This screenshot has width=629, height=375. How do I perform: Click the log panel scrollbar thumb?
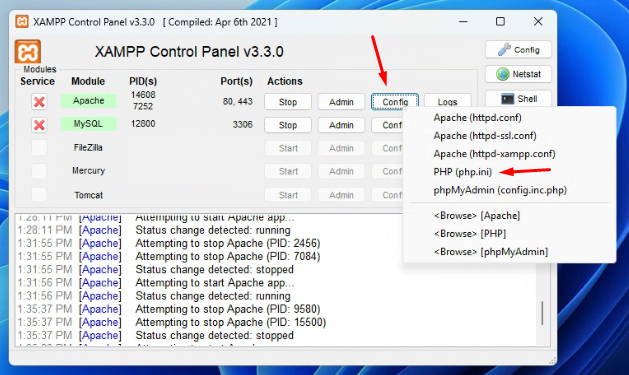(x=542, y=313)
